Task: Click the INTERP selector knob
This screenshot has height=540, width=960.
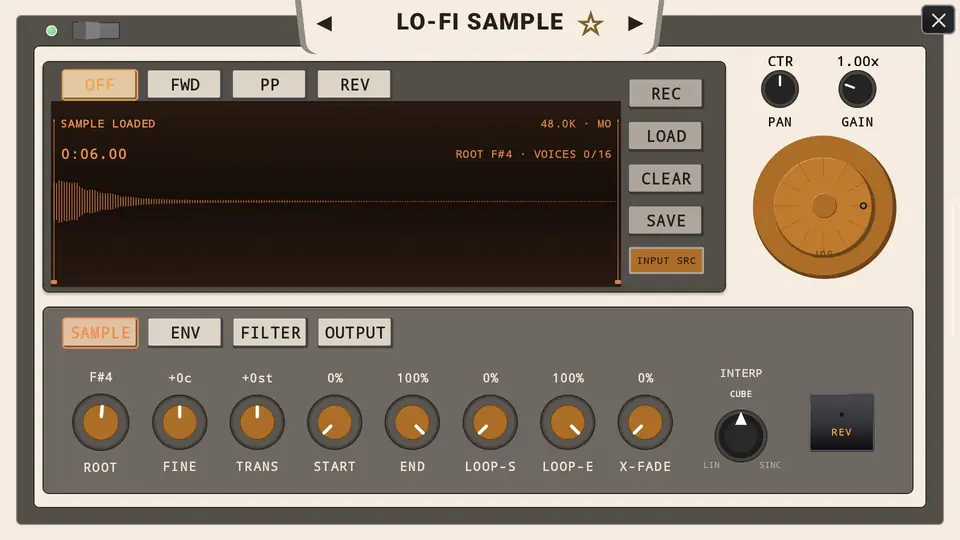Action: (740, 435)
